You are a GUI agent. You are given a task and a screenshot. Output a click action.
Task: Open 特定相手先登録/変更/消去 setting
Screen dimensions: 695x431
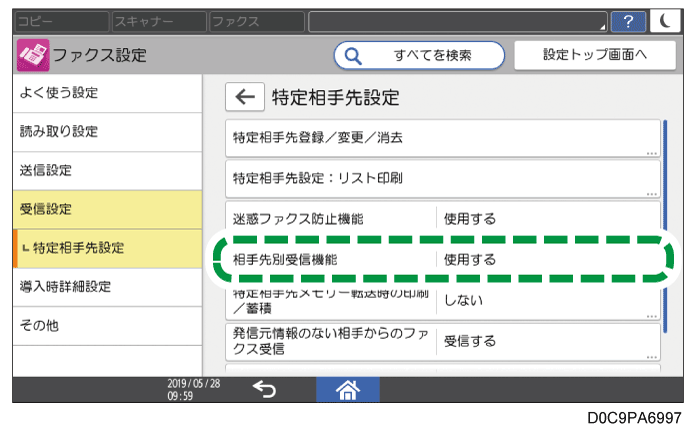pyautogui.click(x=443, y=138)
